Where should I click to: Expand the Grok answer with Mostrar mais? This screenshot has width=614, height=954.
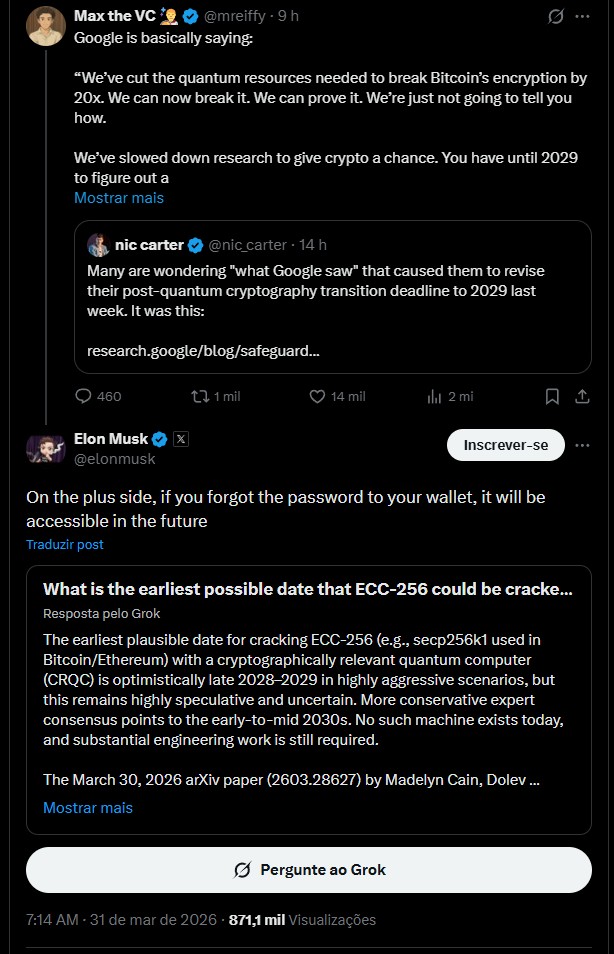[x=88, y=807]
